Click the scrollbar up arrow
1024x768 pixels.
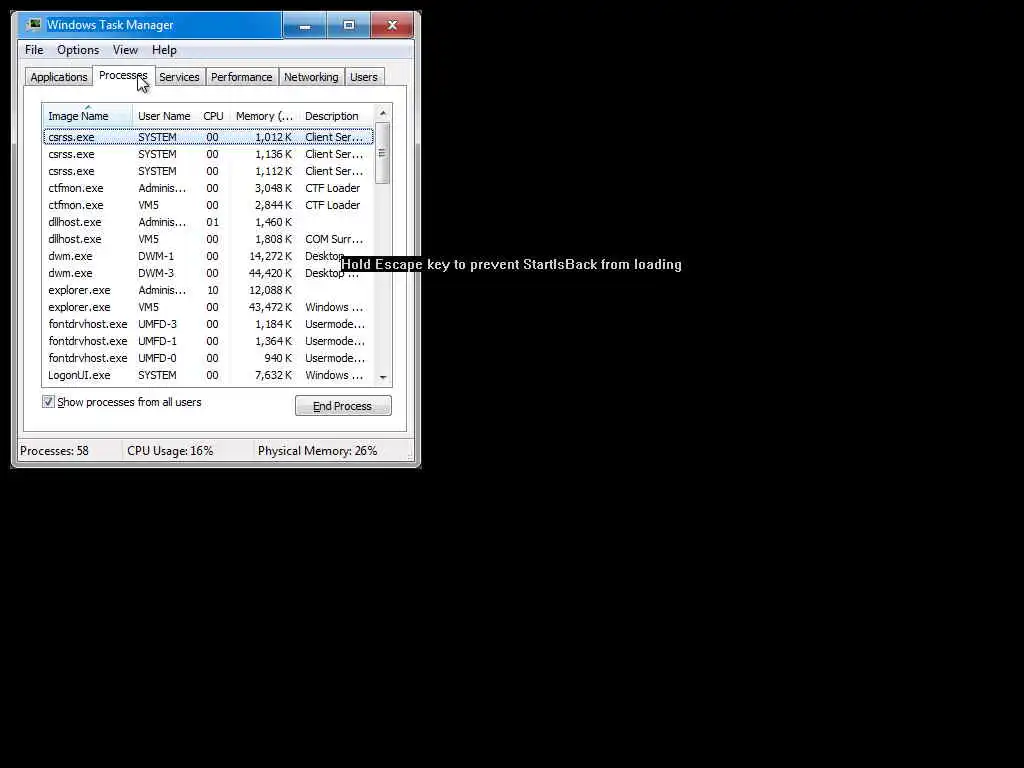tap(383, 114)
